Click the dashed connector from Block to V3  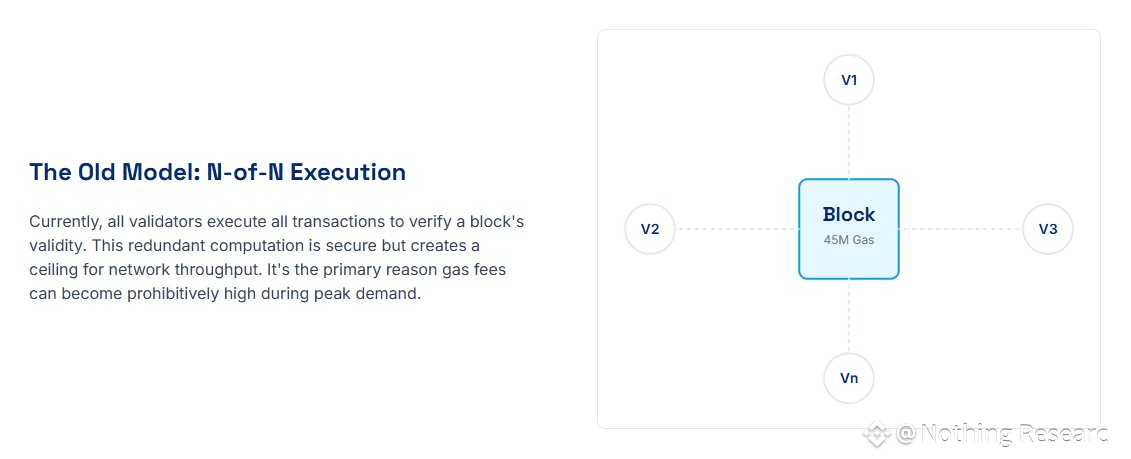pos(960,229)
